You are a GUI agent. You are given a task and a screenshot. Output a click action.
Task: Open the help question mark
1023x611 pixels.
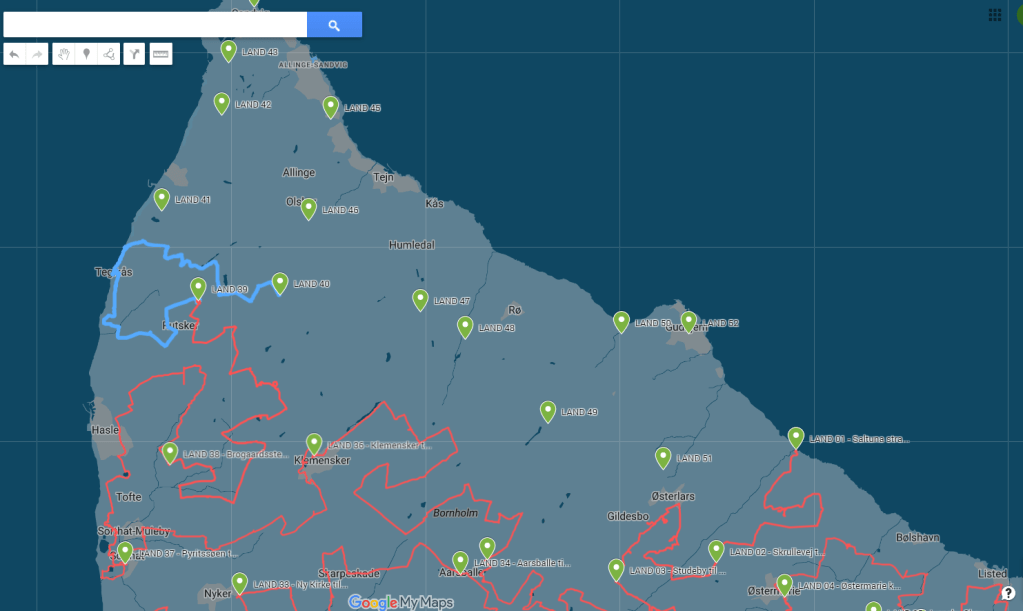click(x=1008, y=593)
